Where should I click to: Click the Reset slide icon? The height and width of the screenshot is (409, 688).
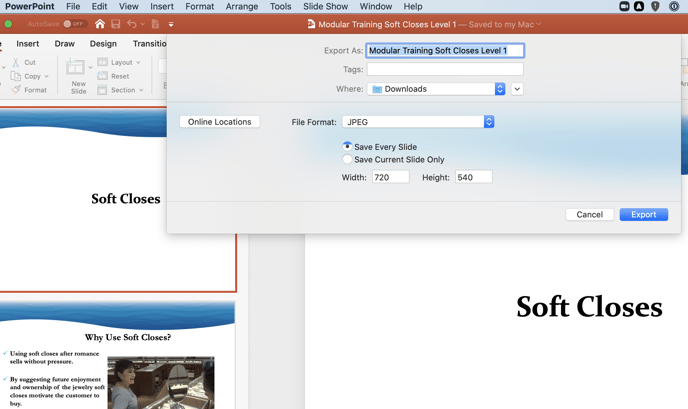pyautogui.click(x=103, y=76)
